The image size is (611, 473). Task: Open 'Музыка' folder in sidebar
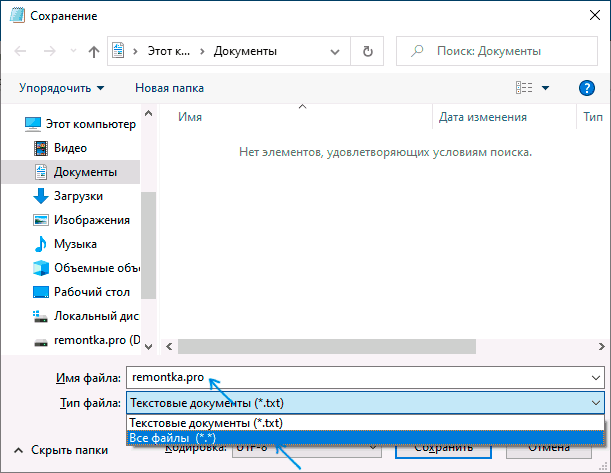click(x=75, y=244)
